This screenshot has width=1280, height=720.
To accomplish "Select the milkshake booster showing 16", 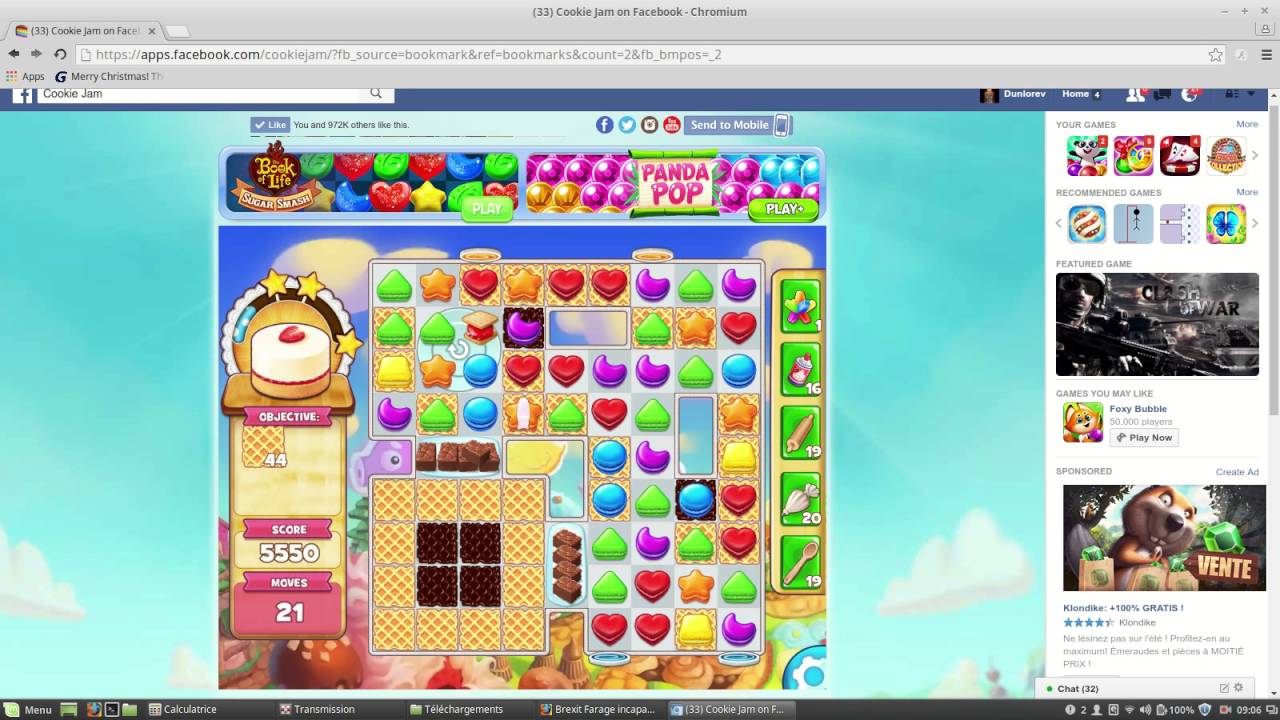I will click(800, 369).
